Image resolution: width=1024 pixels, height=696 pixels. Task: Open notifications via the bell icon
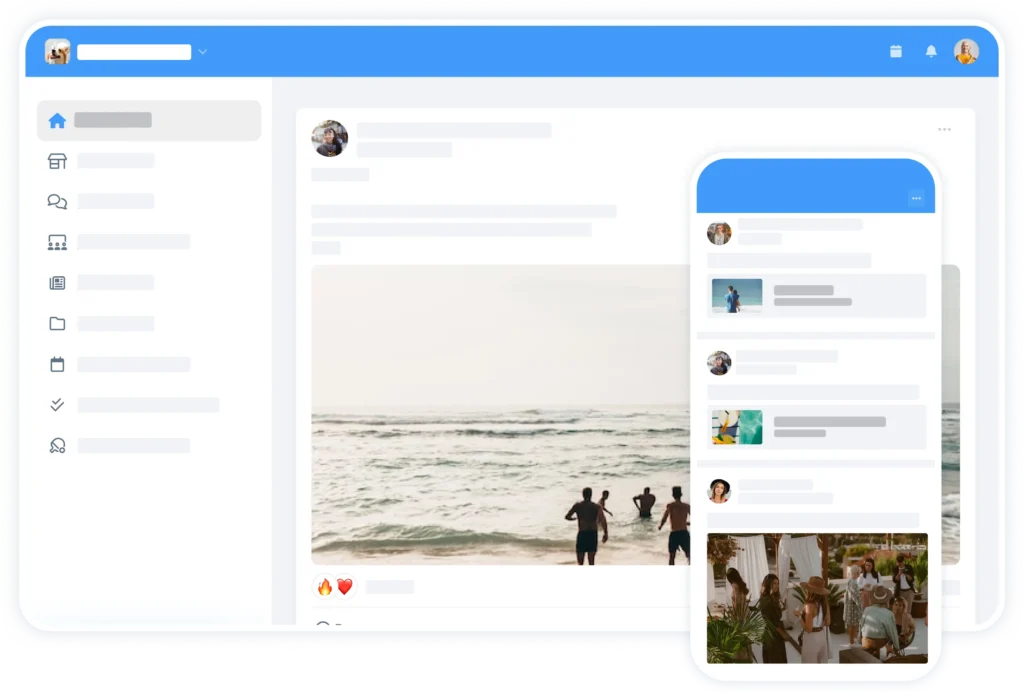[x=931, y=50]
